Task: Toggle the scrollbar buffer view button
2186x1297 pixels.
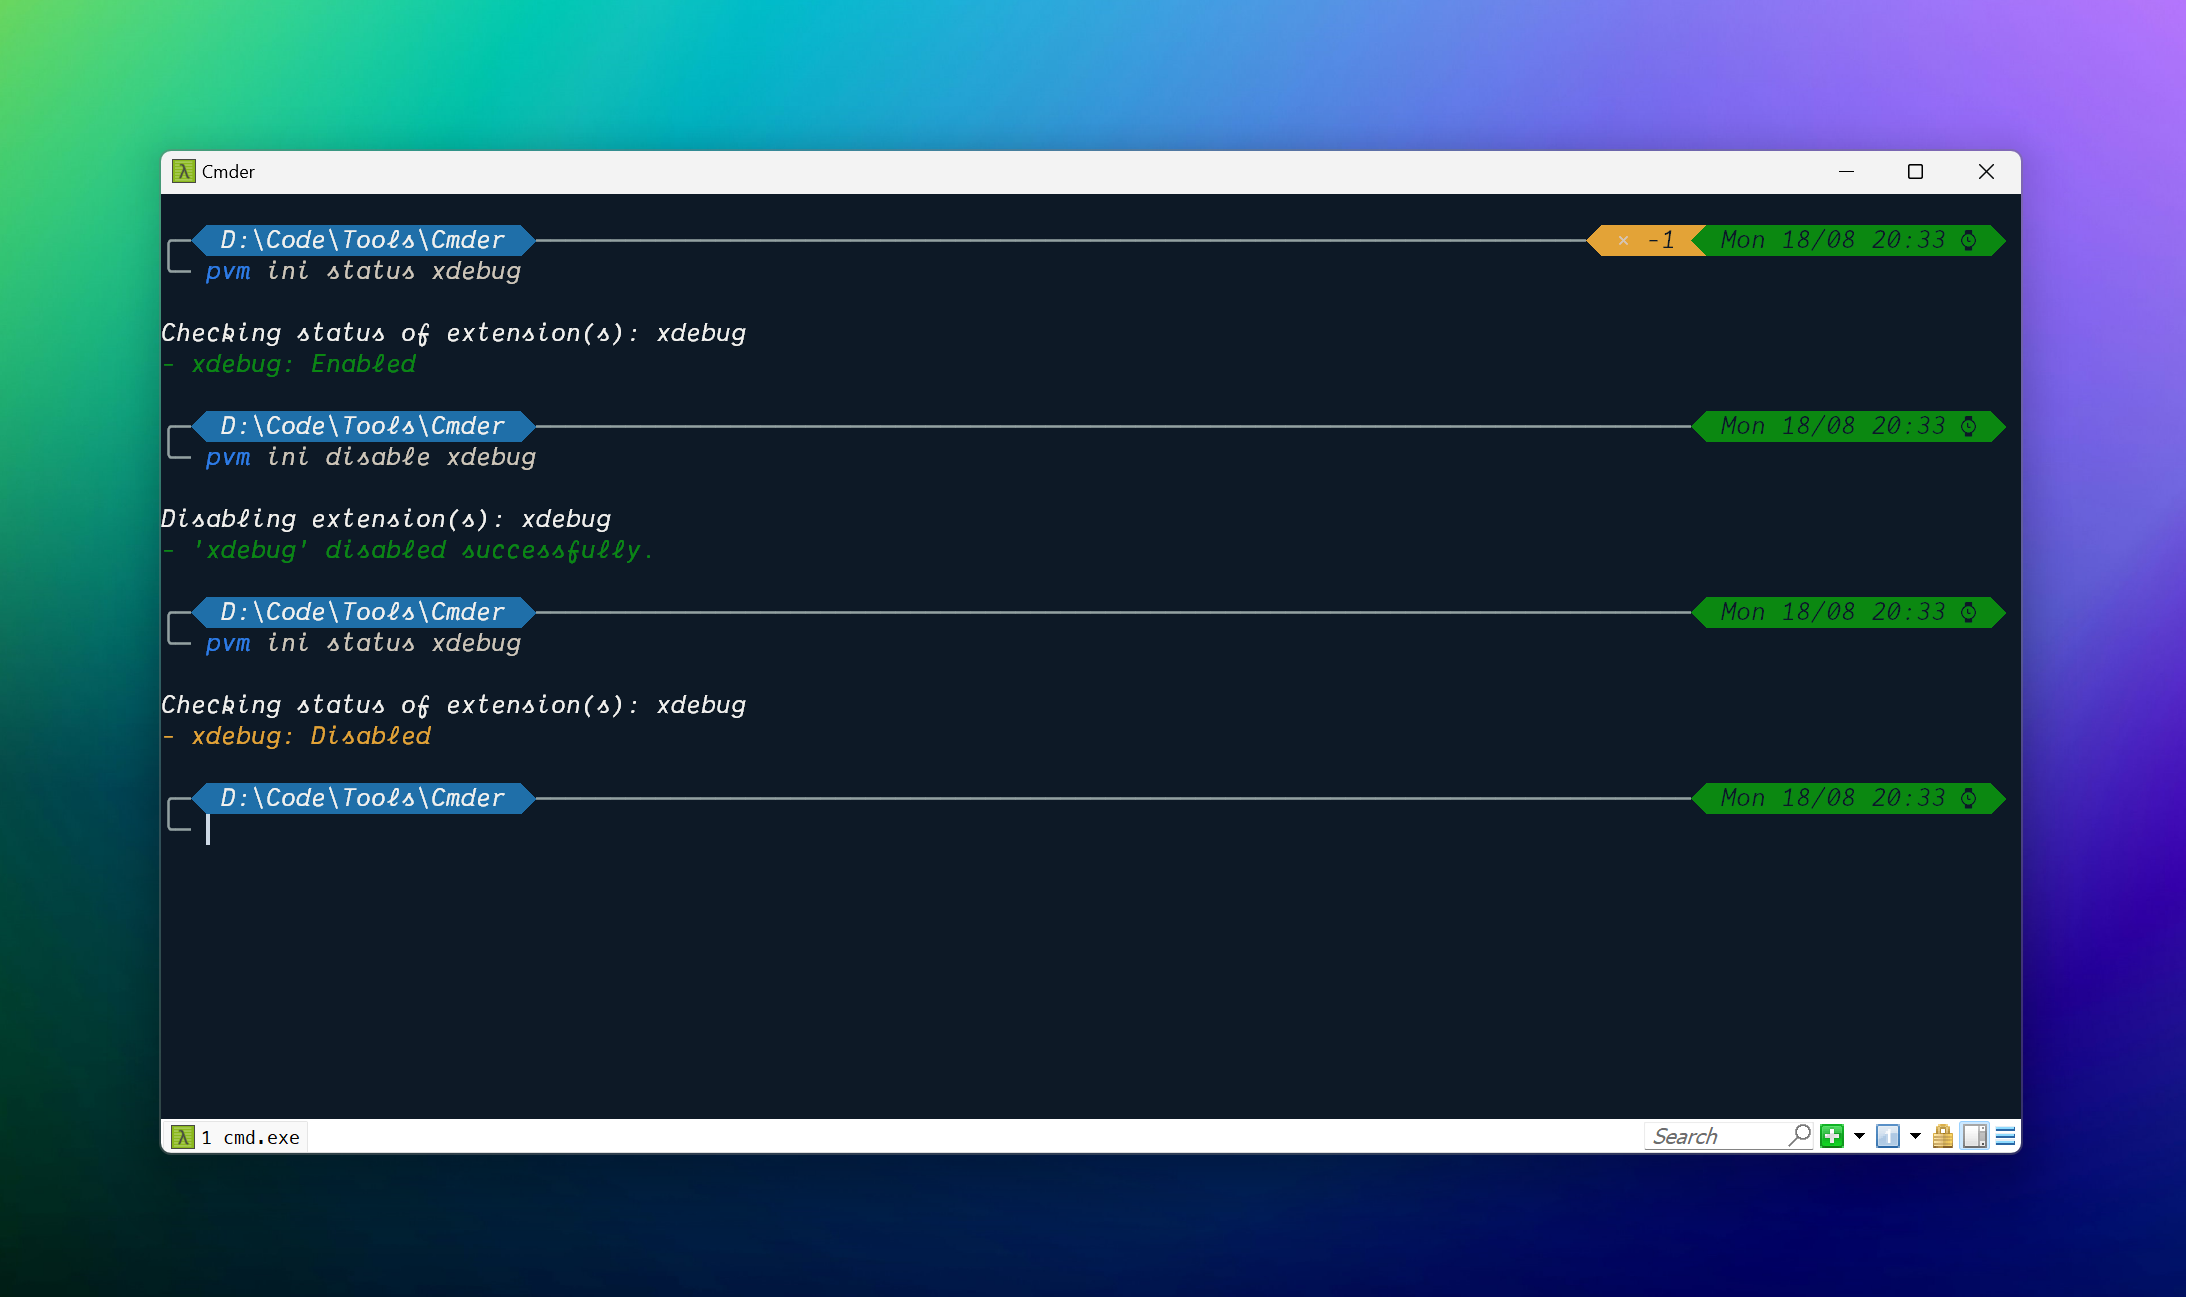Action: click(1974, 1136)
